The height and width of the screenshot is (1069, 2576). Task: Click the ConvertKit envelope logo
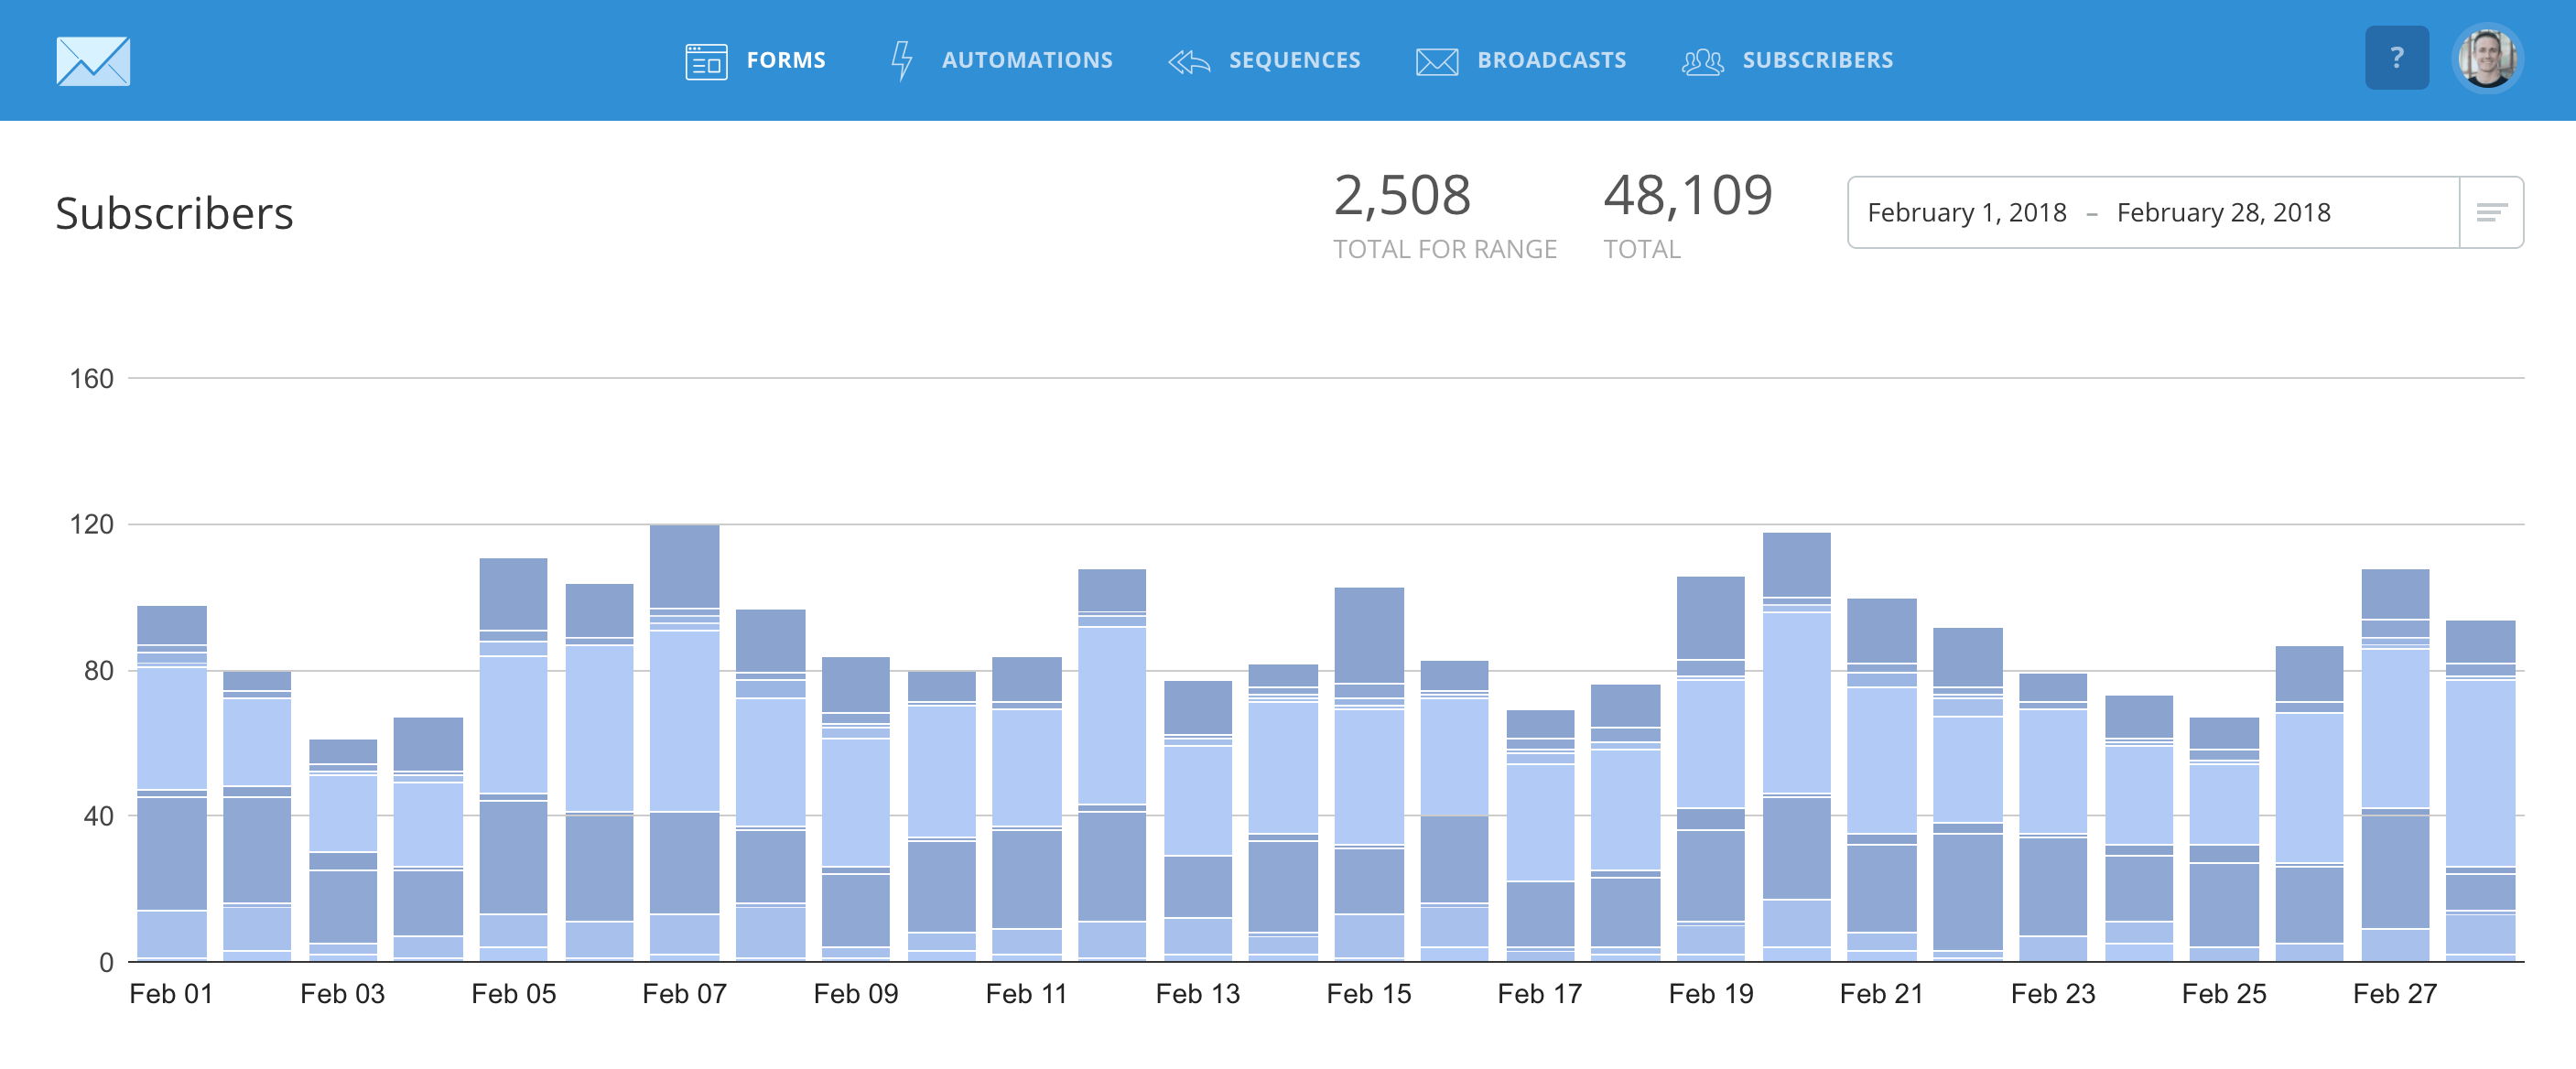point(93,61)
